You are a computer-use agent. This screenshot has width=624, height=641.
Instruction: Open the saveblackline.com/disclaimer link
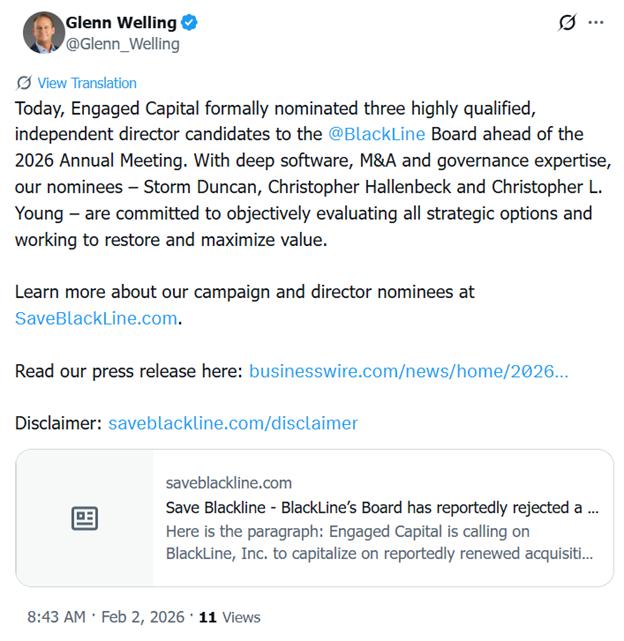232,423
